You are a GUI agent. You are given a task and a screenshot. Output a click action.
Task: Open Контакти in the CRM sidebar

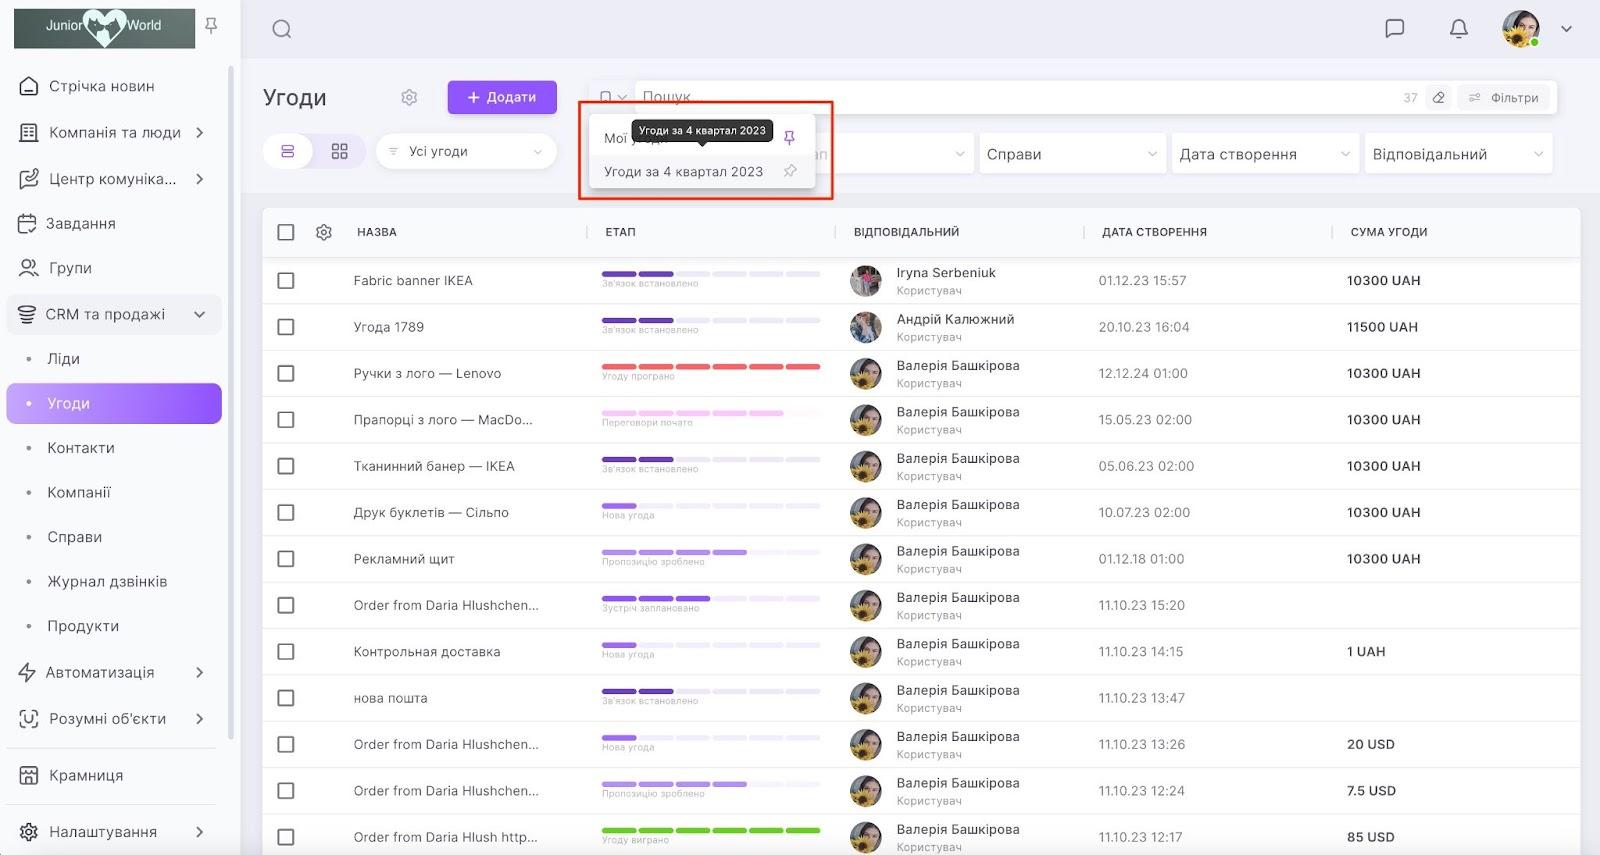tap(81, 448)
